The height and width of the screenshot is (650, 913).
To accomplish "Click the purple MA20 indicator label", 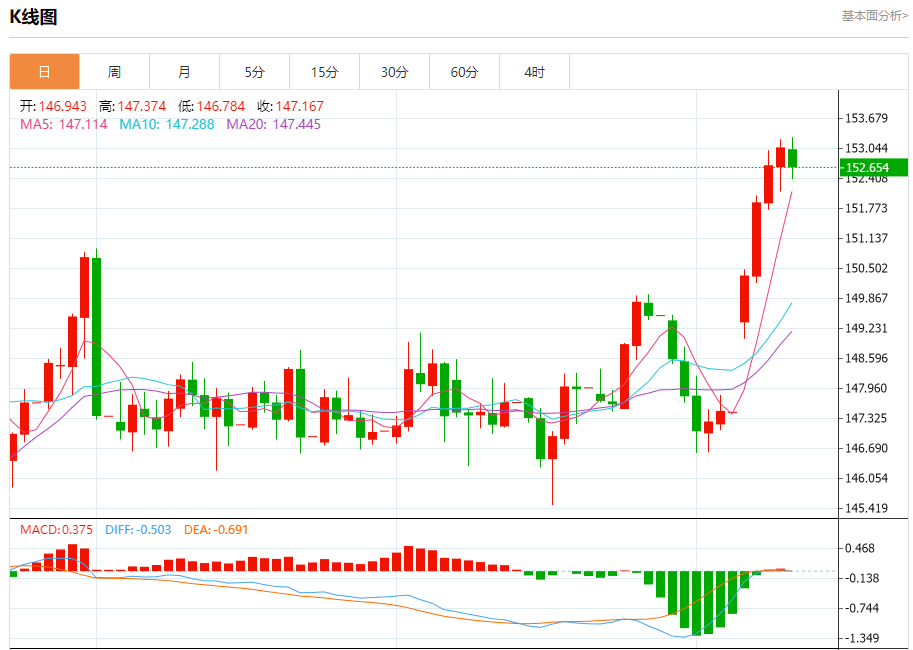I will [x=273, y=124].
